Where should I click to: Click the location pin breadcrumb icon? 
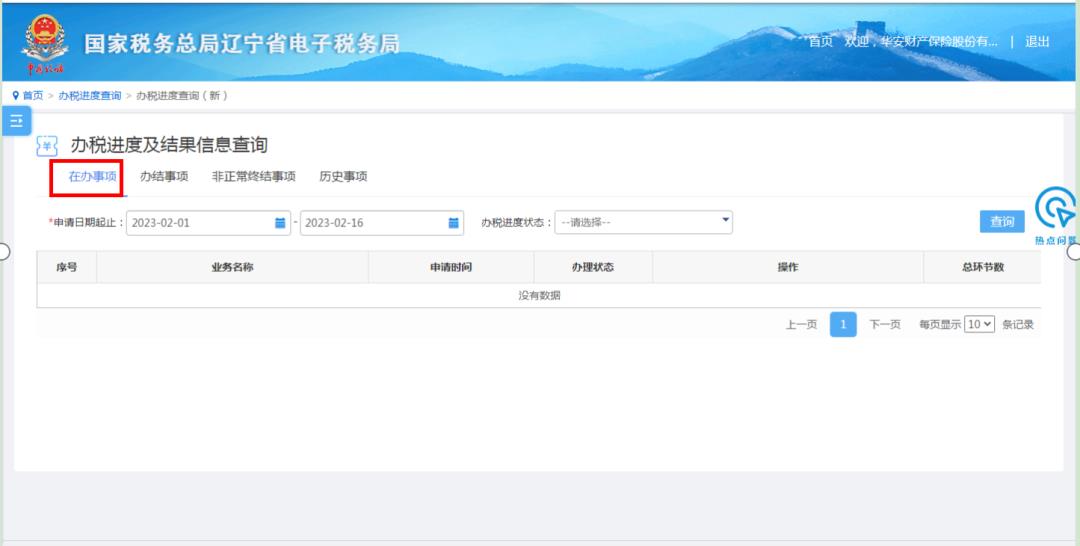coord(16,95)
